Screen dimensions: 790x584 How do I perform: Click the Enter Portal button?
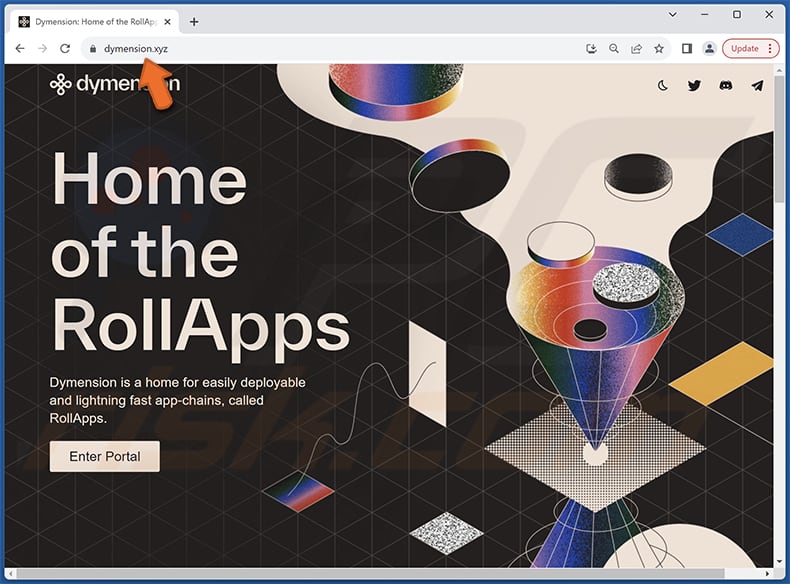[105, 457]
